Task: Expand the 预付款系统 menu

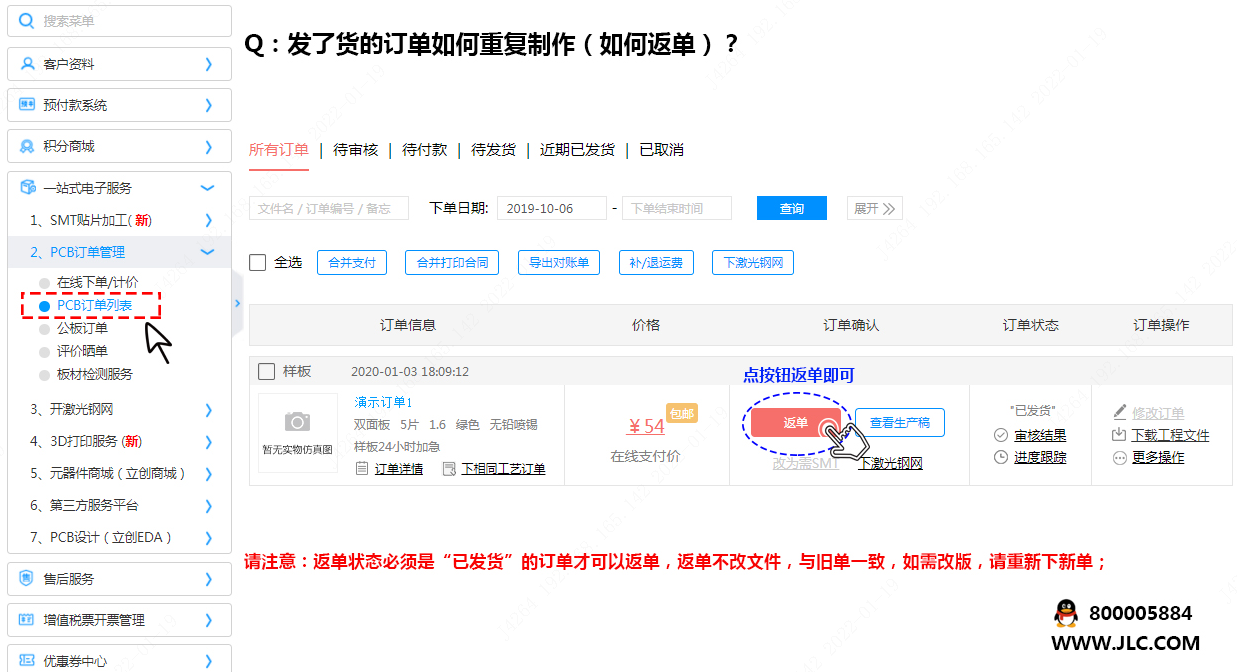Action: point(208,105)
